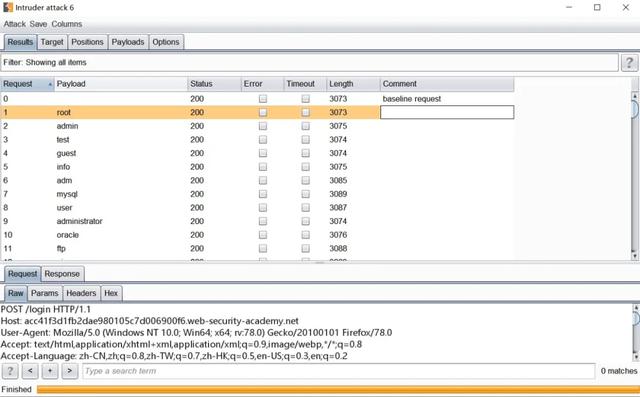
Task: Sort by the Error column header
Action: pos(262,84)
